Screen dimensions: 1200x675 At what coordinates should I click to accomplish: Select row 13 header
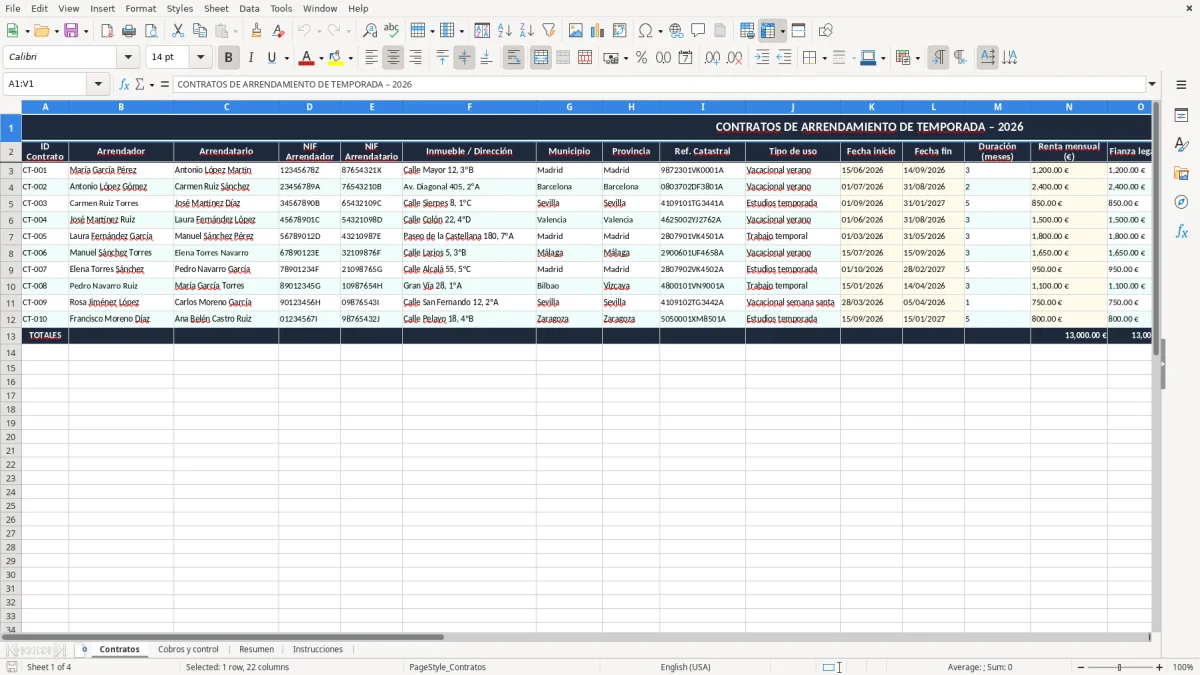pyautogui.click(x=11, y=335)
